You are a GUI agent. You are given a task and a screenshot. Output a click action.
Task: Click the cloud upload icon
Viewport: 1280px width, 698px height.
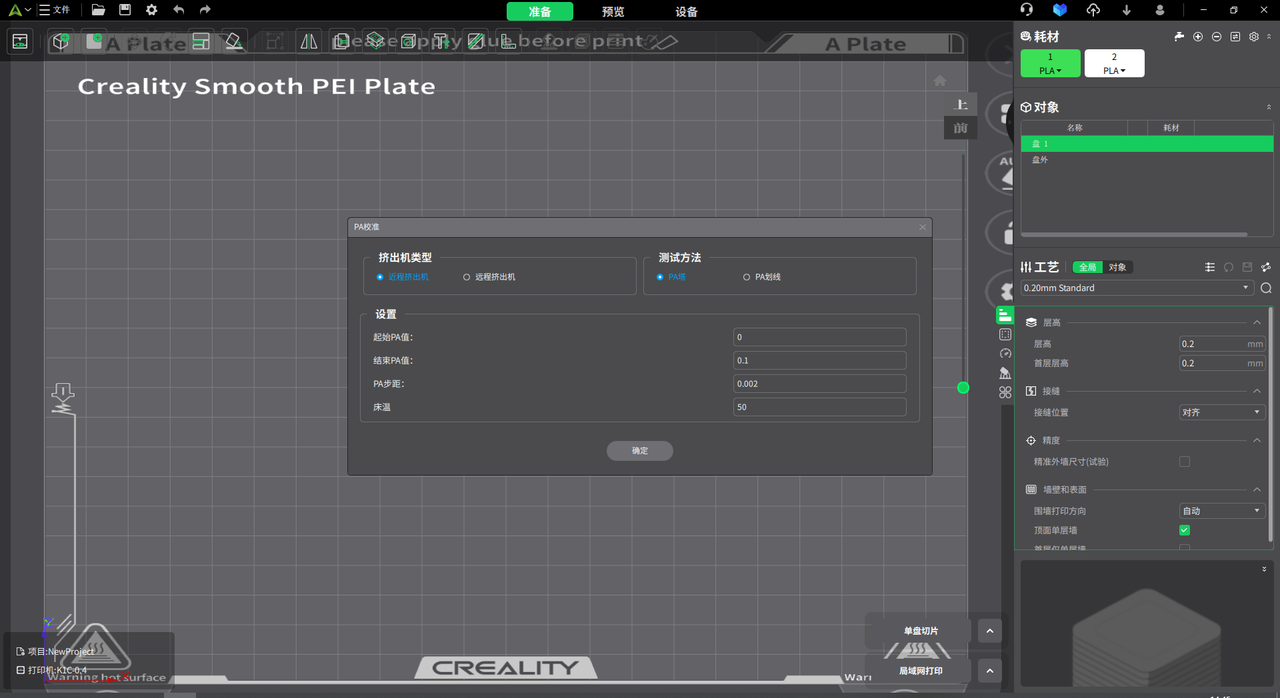1093,10
